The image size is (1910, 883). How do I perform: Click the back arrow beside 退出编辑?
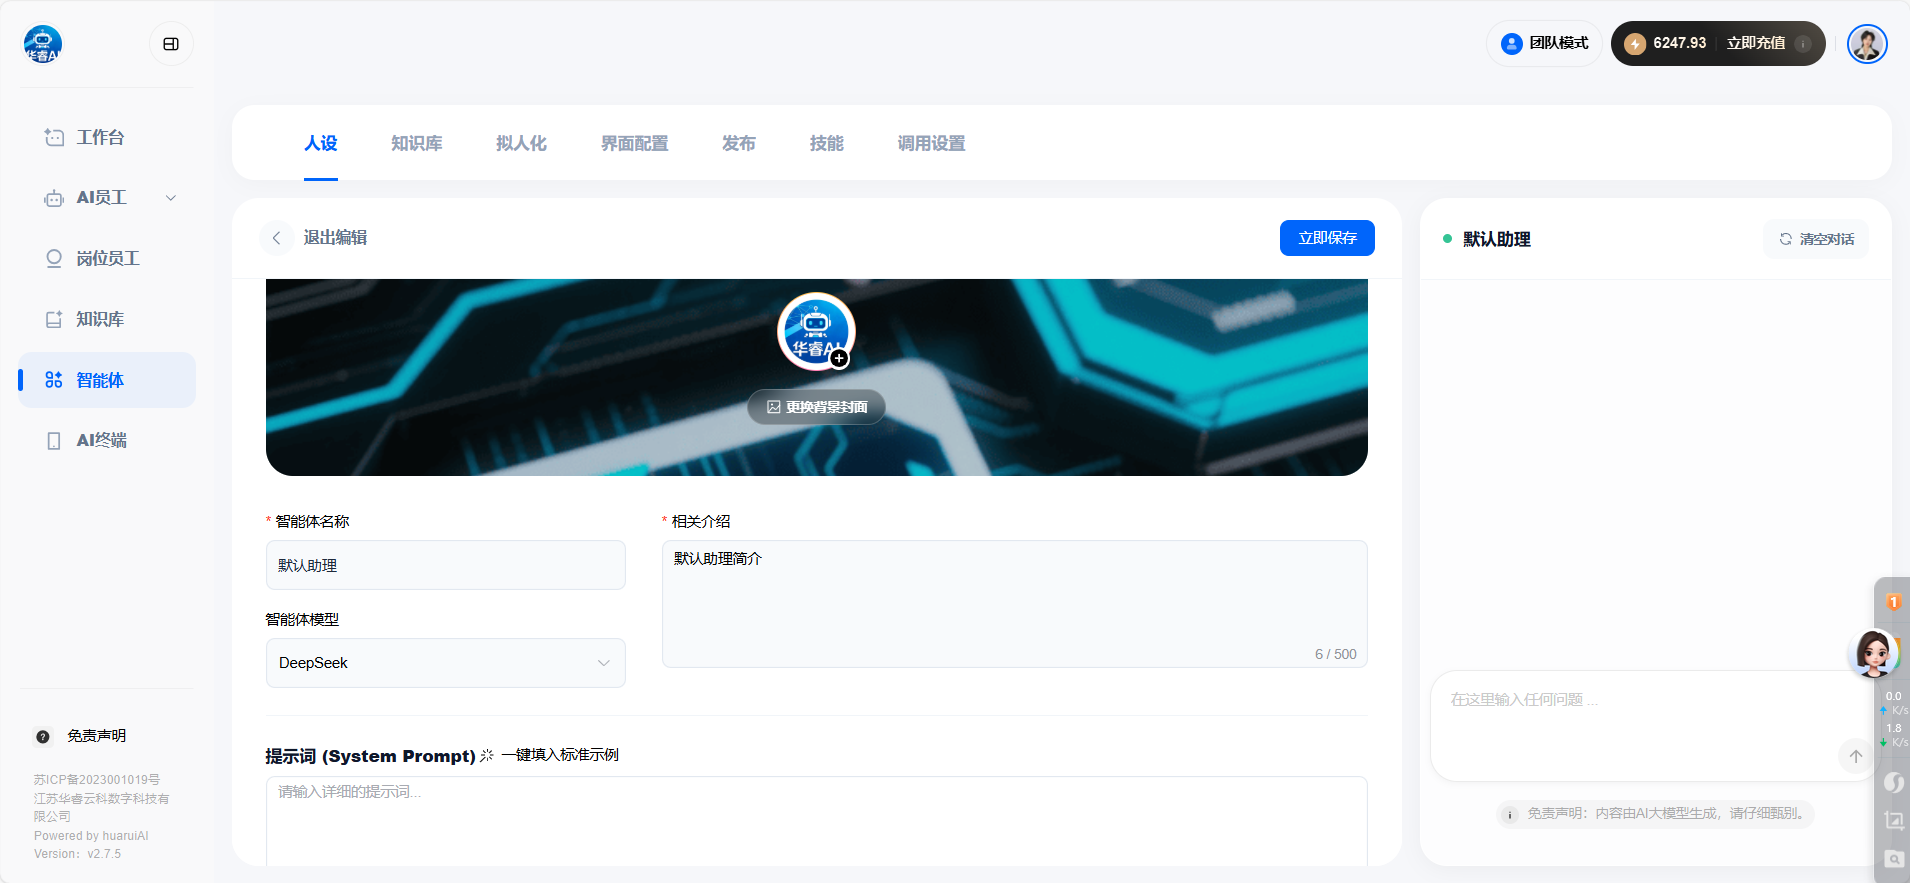277,238
